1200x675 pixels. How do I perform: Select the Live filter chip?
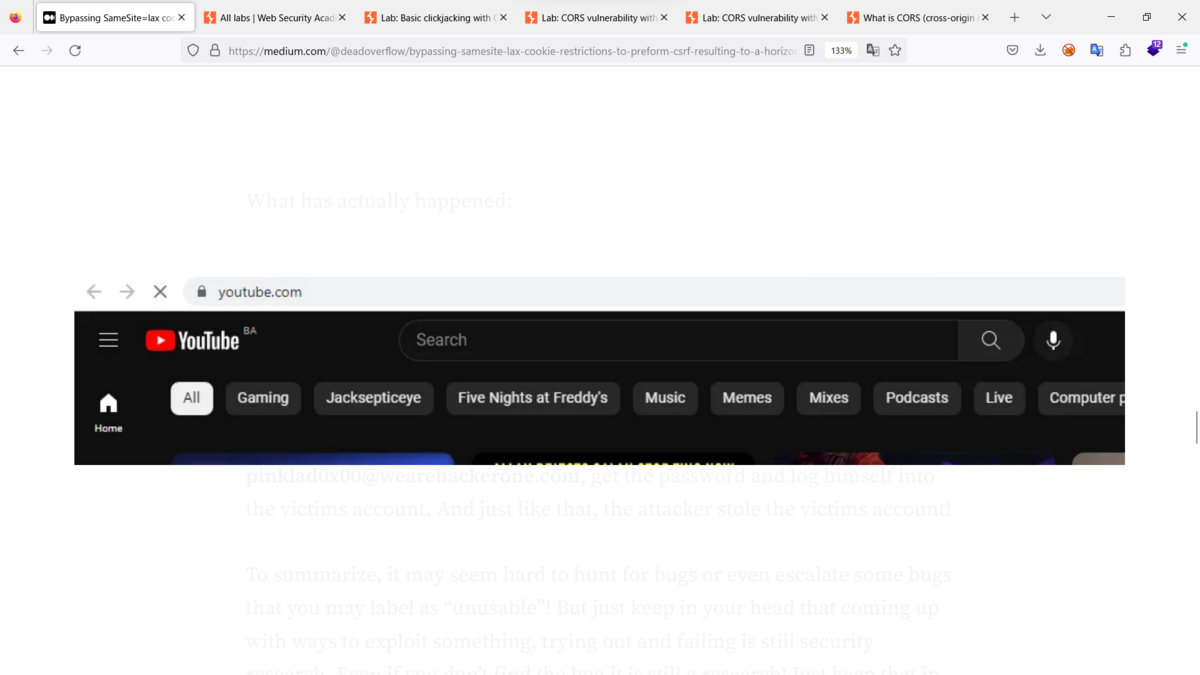[999, 398]
